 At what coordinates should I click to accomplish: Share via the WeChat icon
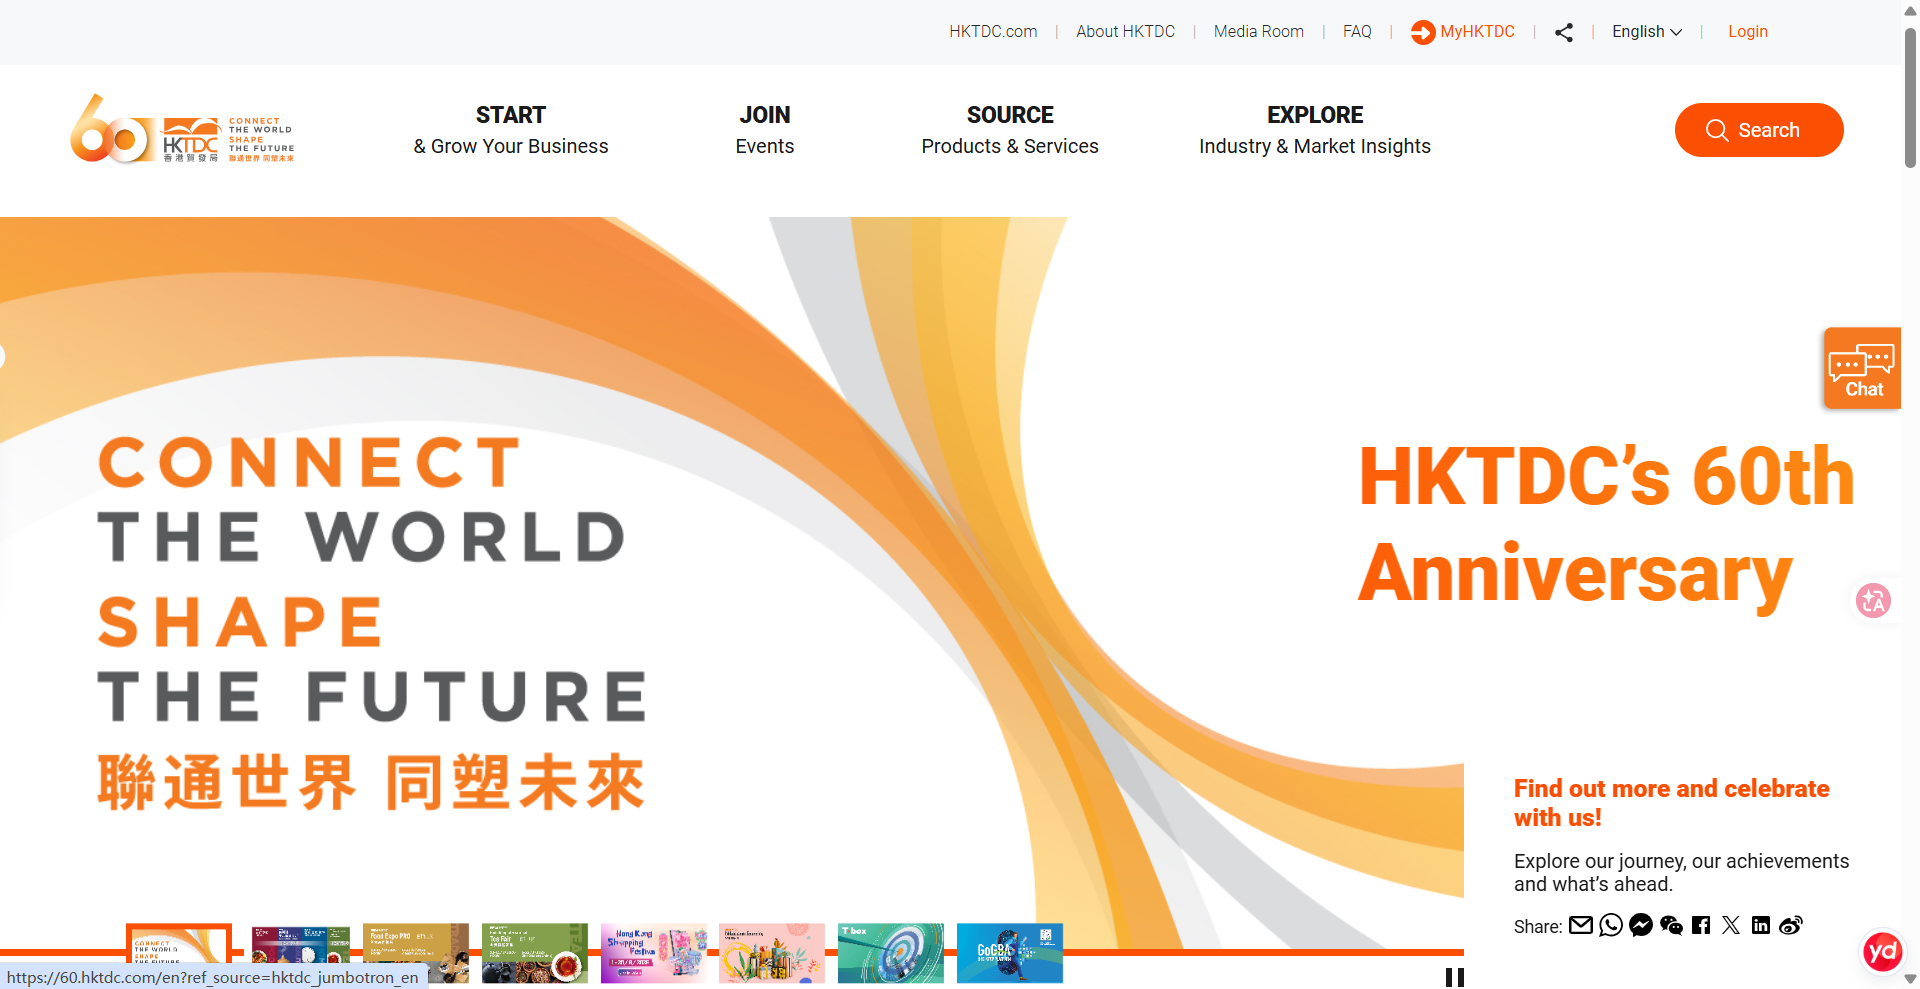tap(1671, 925)
